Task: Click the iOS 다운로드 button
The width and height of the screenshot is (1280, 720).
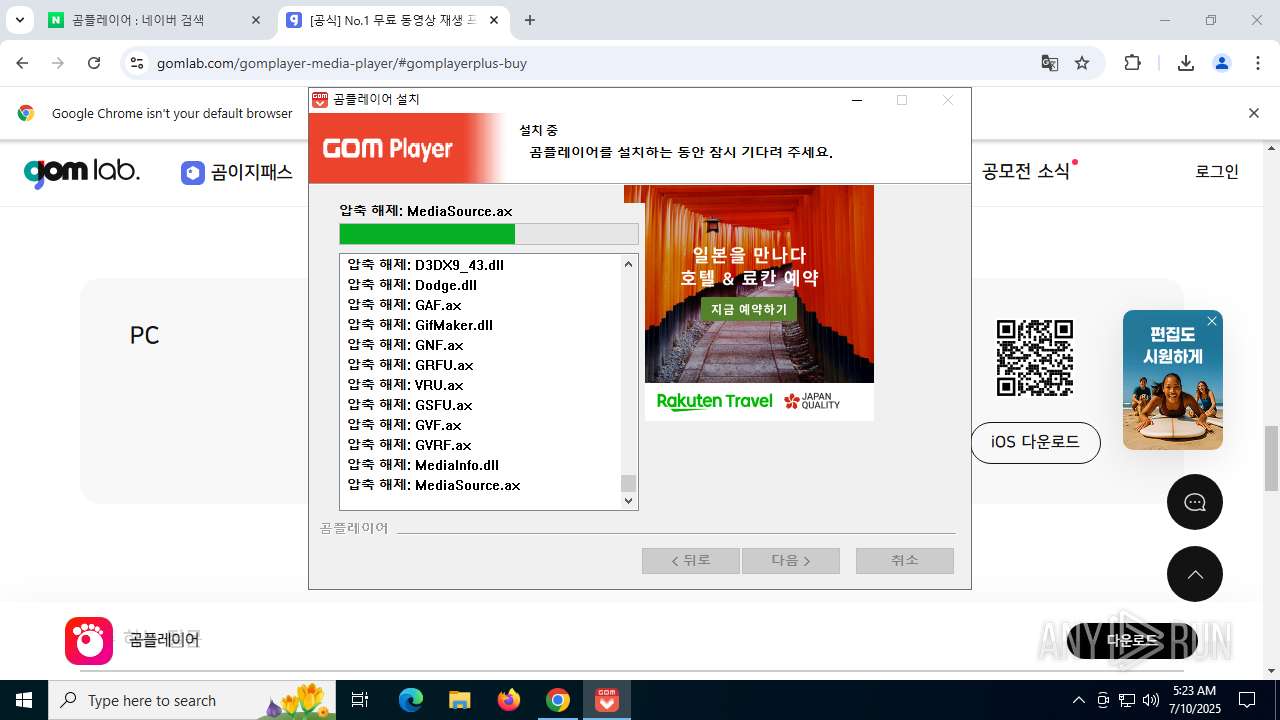Action: [1035, 442]
